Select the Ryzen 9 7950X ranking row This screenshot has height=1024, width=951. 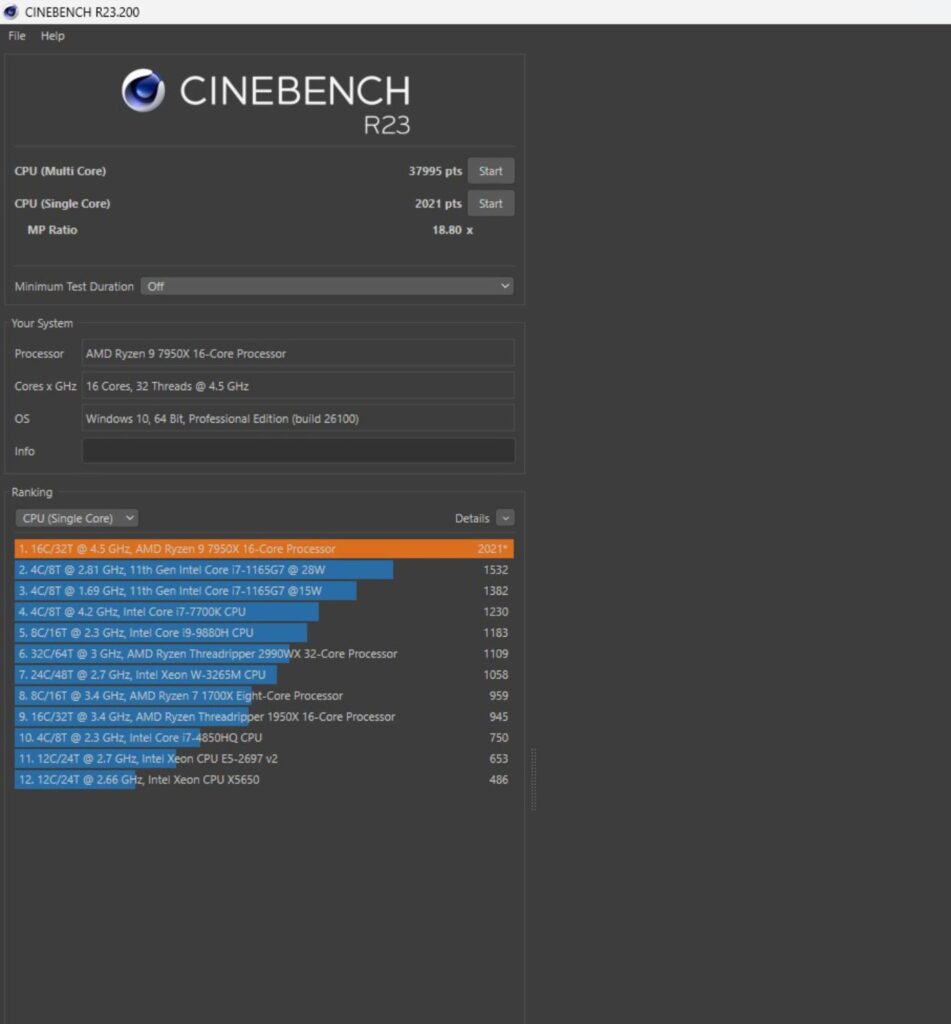tap(264, 549)
